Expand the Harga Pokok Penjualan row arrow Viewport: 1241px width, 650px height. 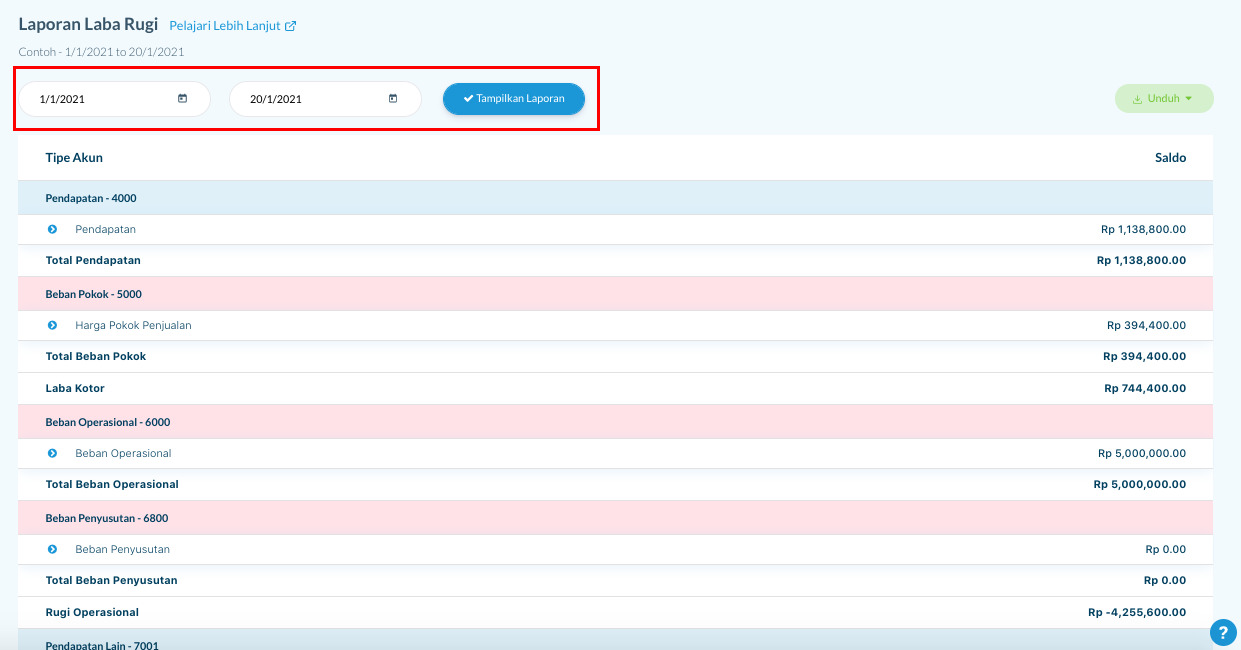(52, 325)
